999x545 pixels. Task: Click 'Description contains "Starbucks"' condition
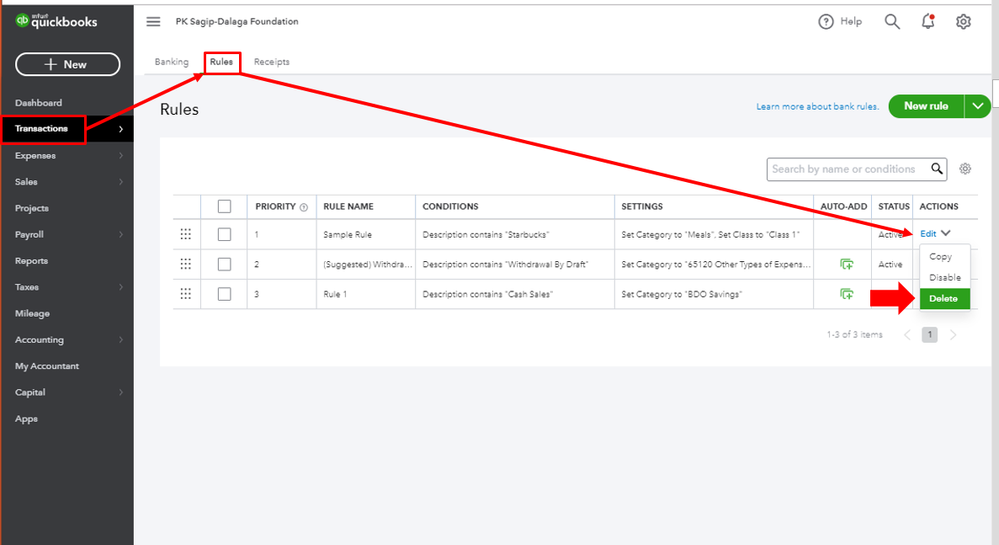[485, 235]
